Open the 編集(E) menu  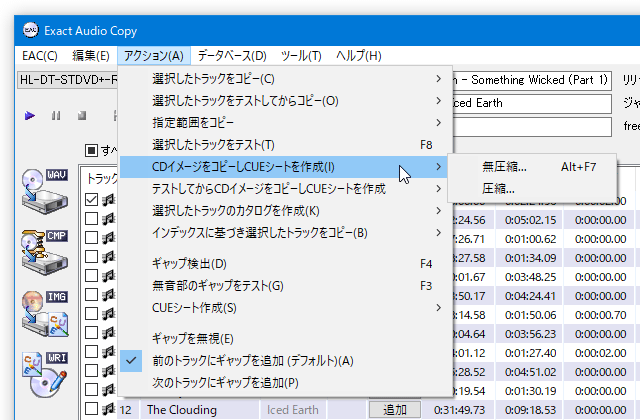91,56
